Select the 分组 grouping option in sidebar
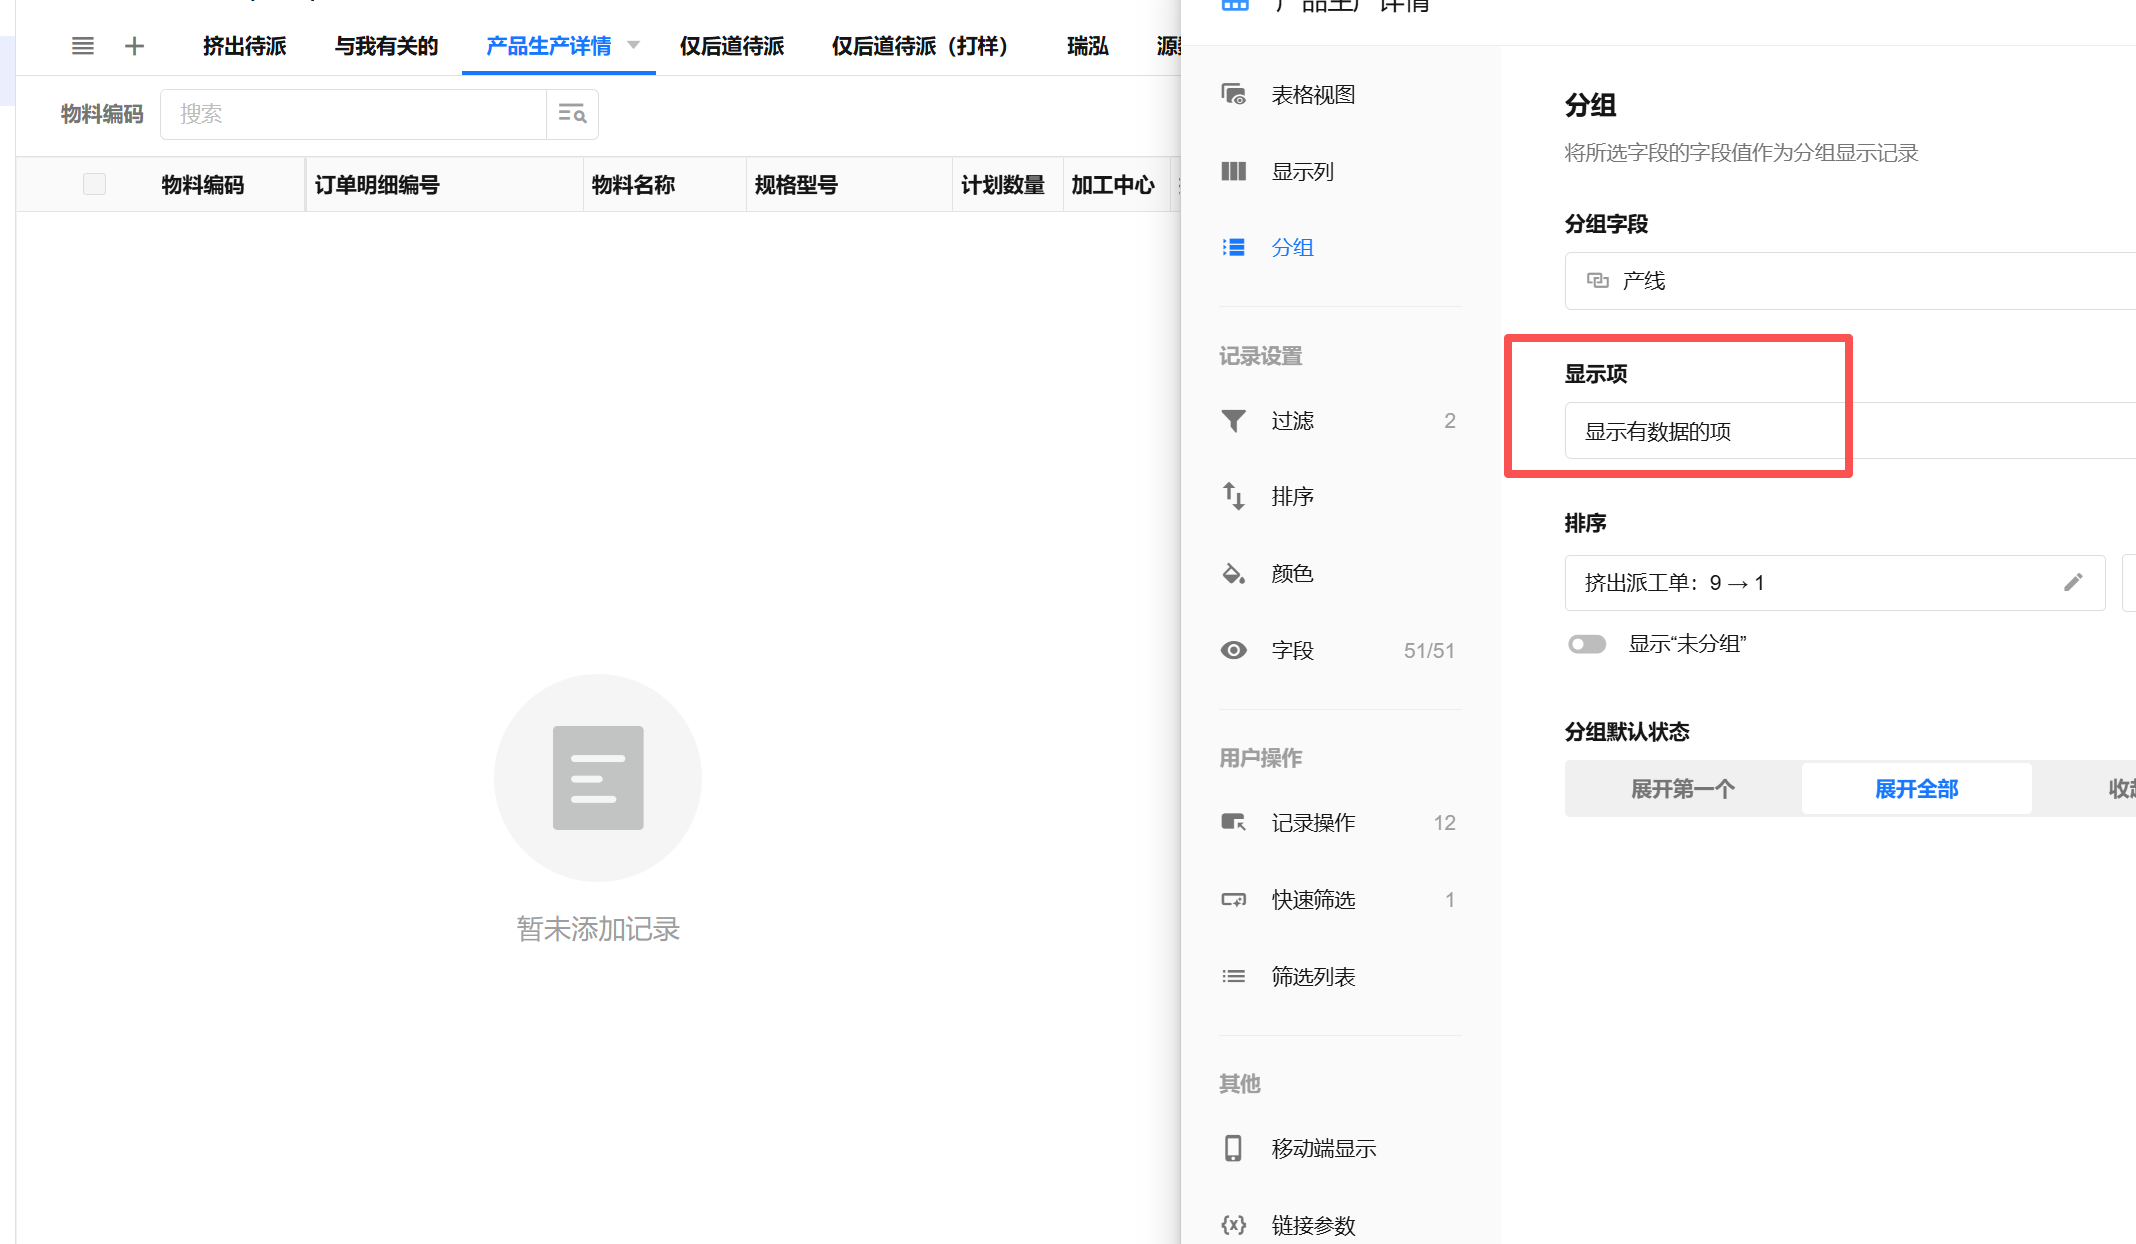 1293,247
